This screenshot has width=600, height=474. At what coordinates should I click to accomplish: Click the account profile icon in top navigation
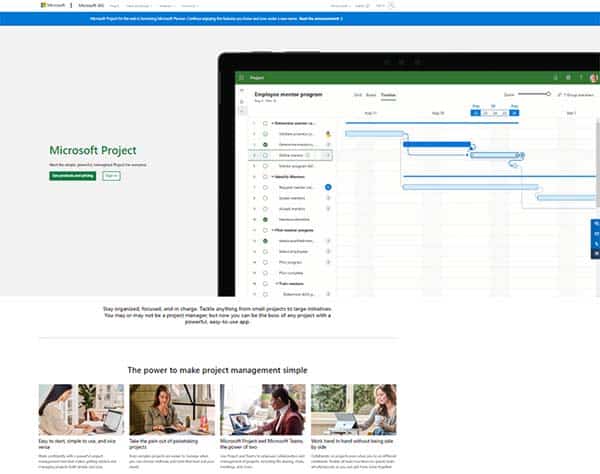[x=391, y=6]
